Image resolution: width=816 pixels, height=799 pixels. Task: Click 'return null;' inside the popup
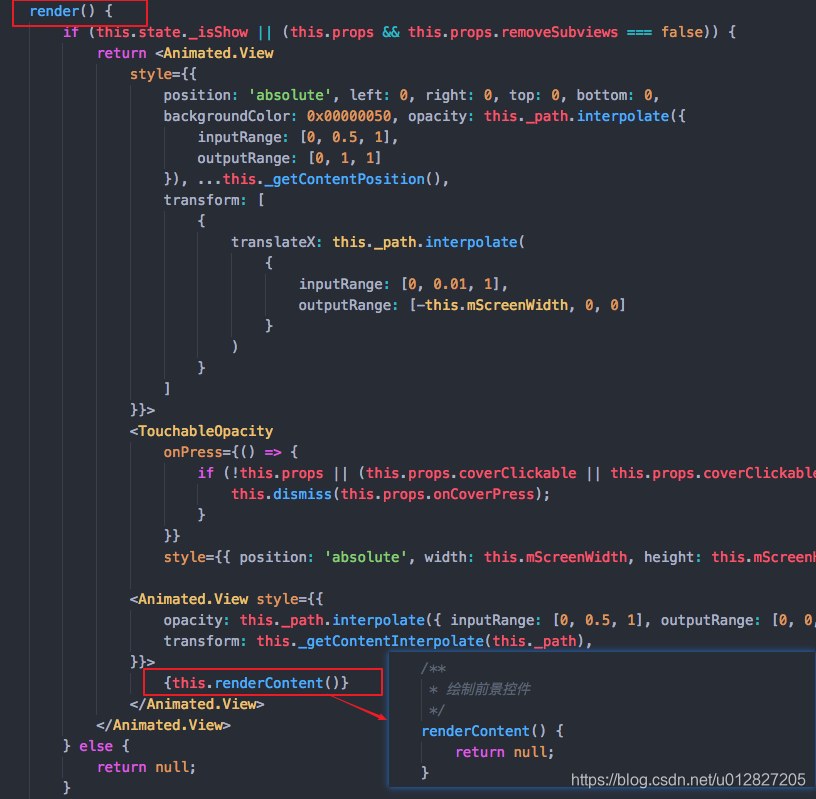click(505, 752)
